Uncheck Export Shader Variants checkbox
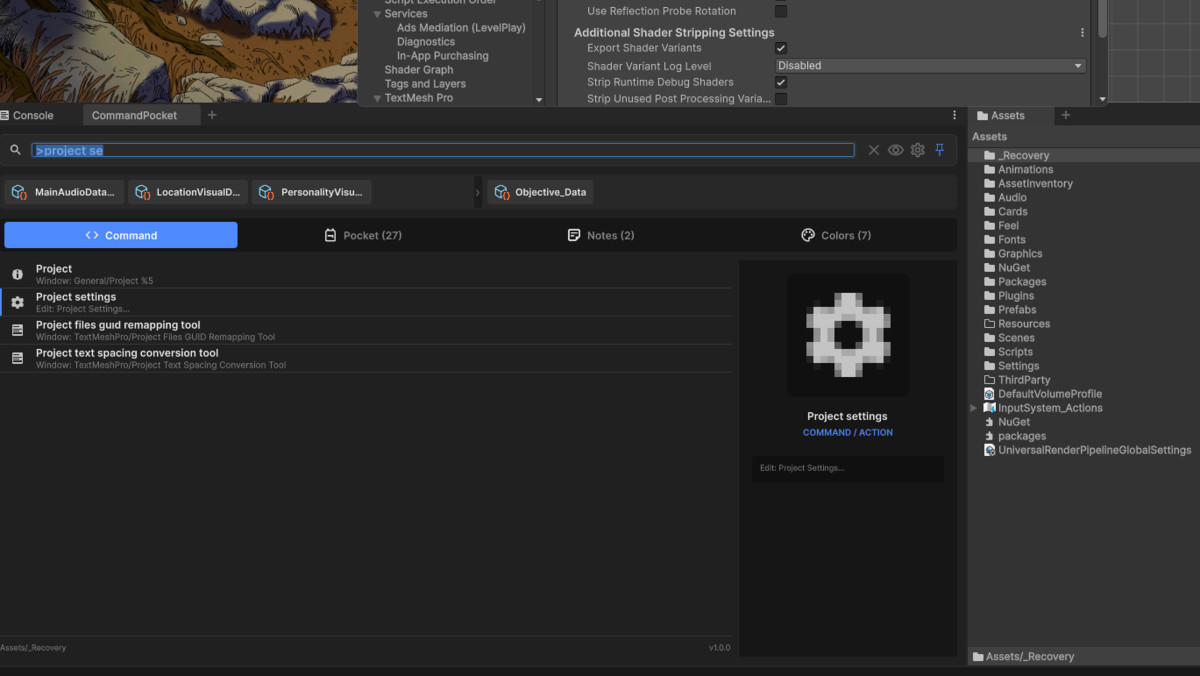This screenshot has height=676, width=1200. 781,48
